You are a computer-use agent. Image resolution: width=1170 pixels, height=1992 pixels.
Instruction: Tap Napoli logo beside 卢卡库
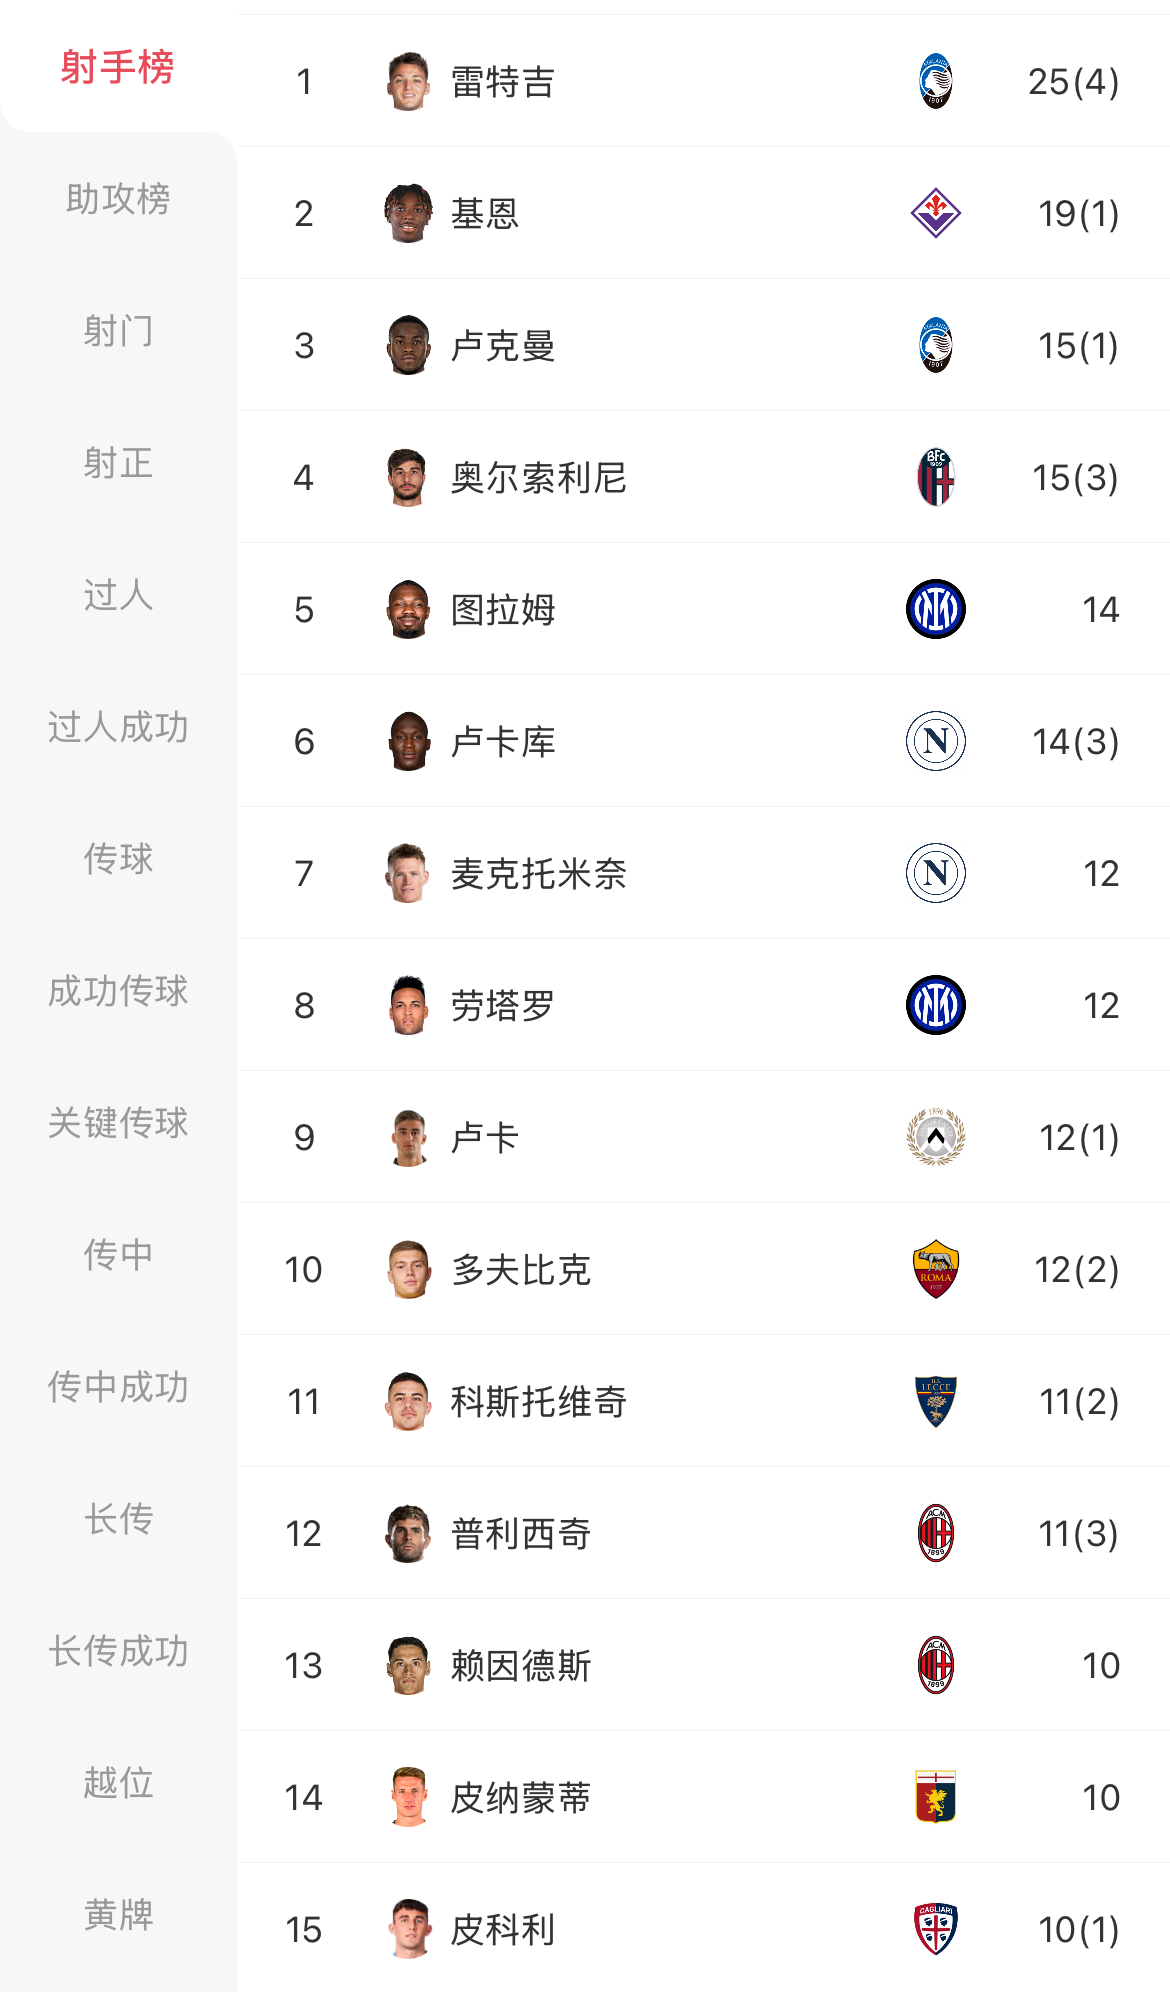935,741
